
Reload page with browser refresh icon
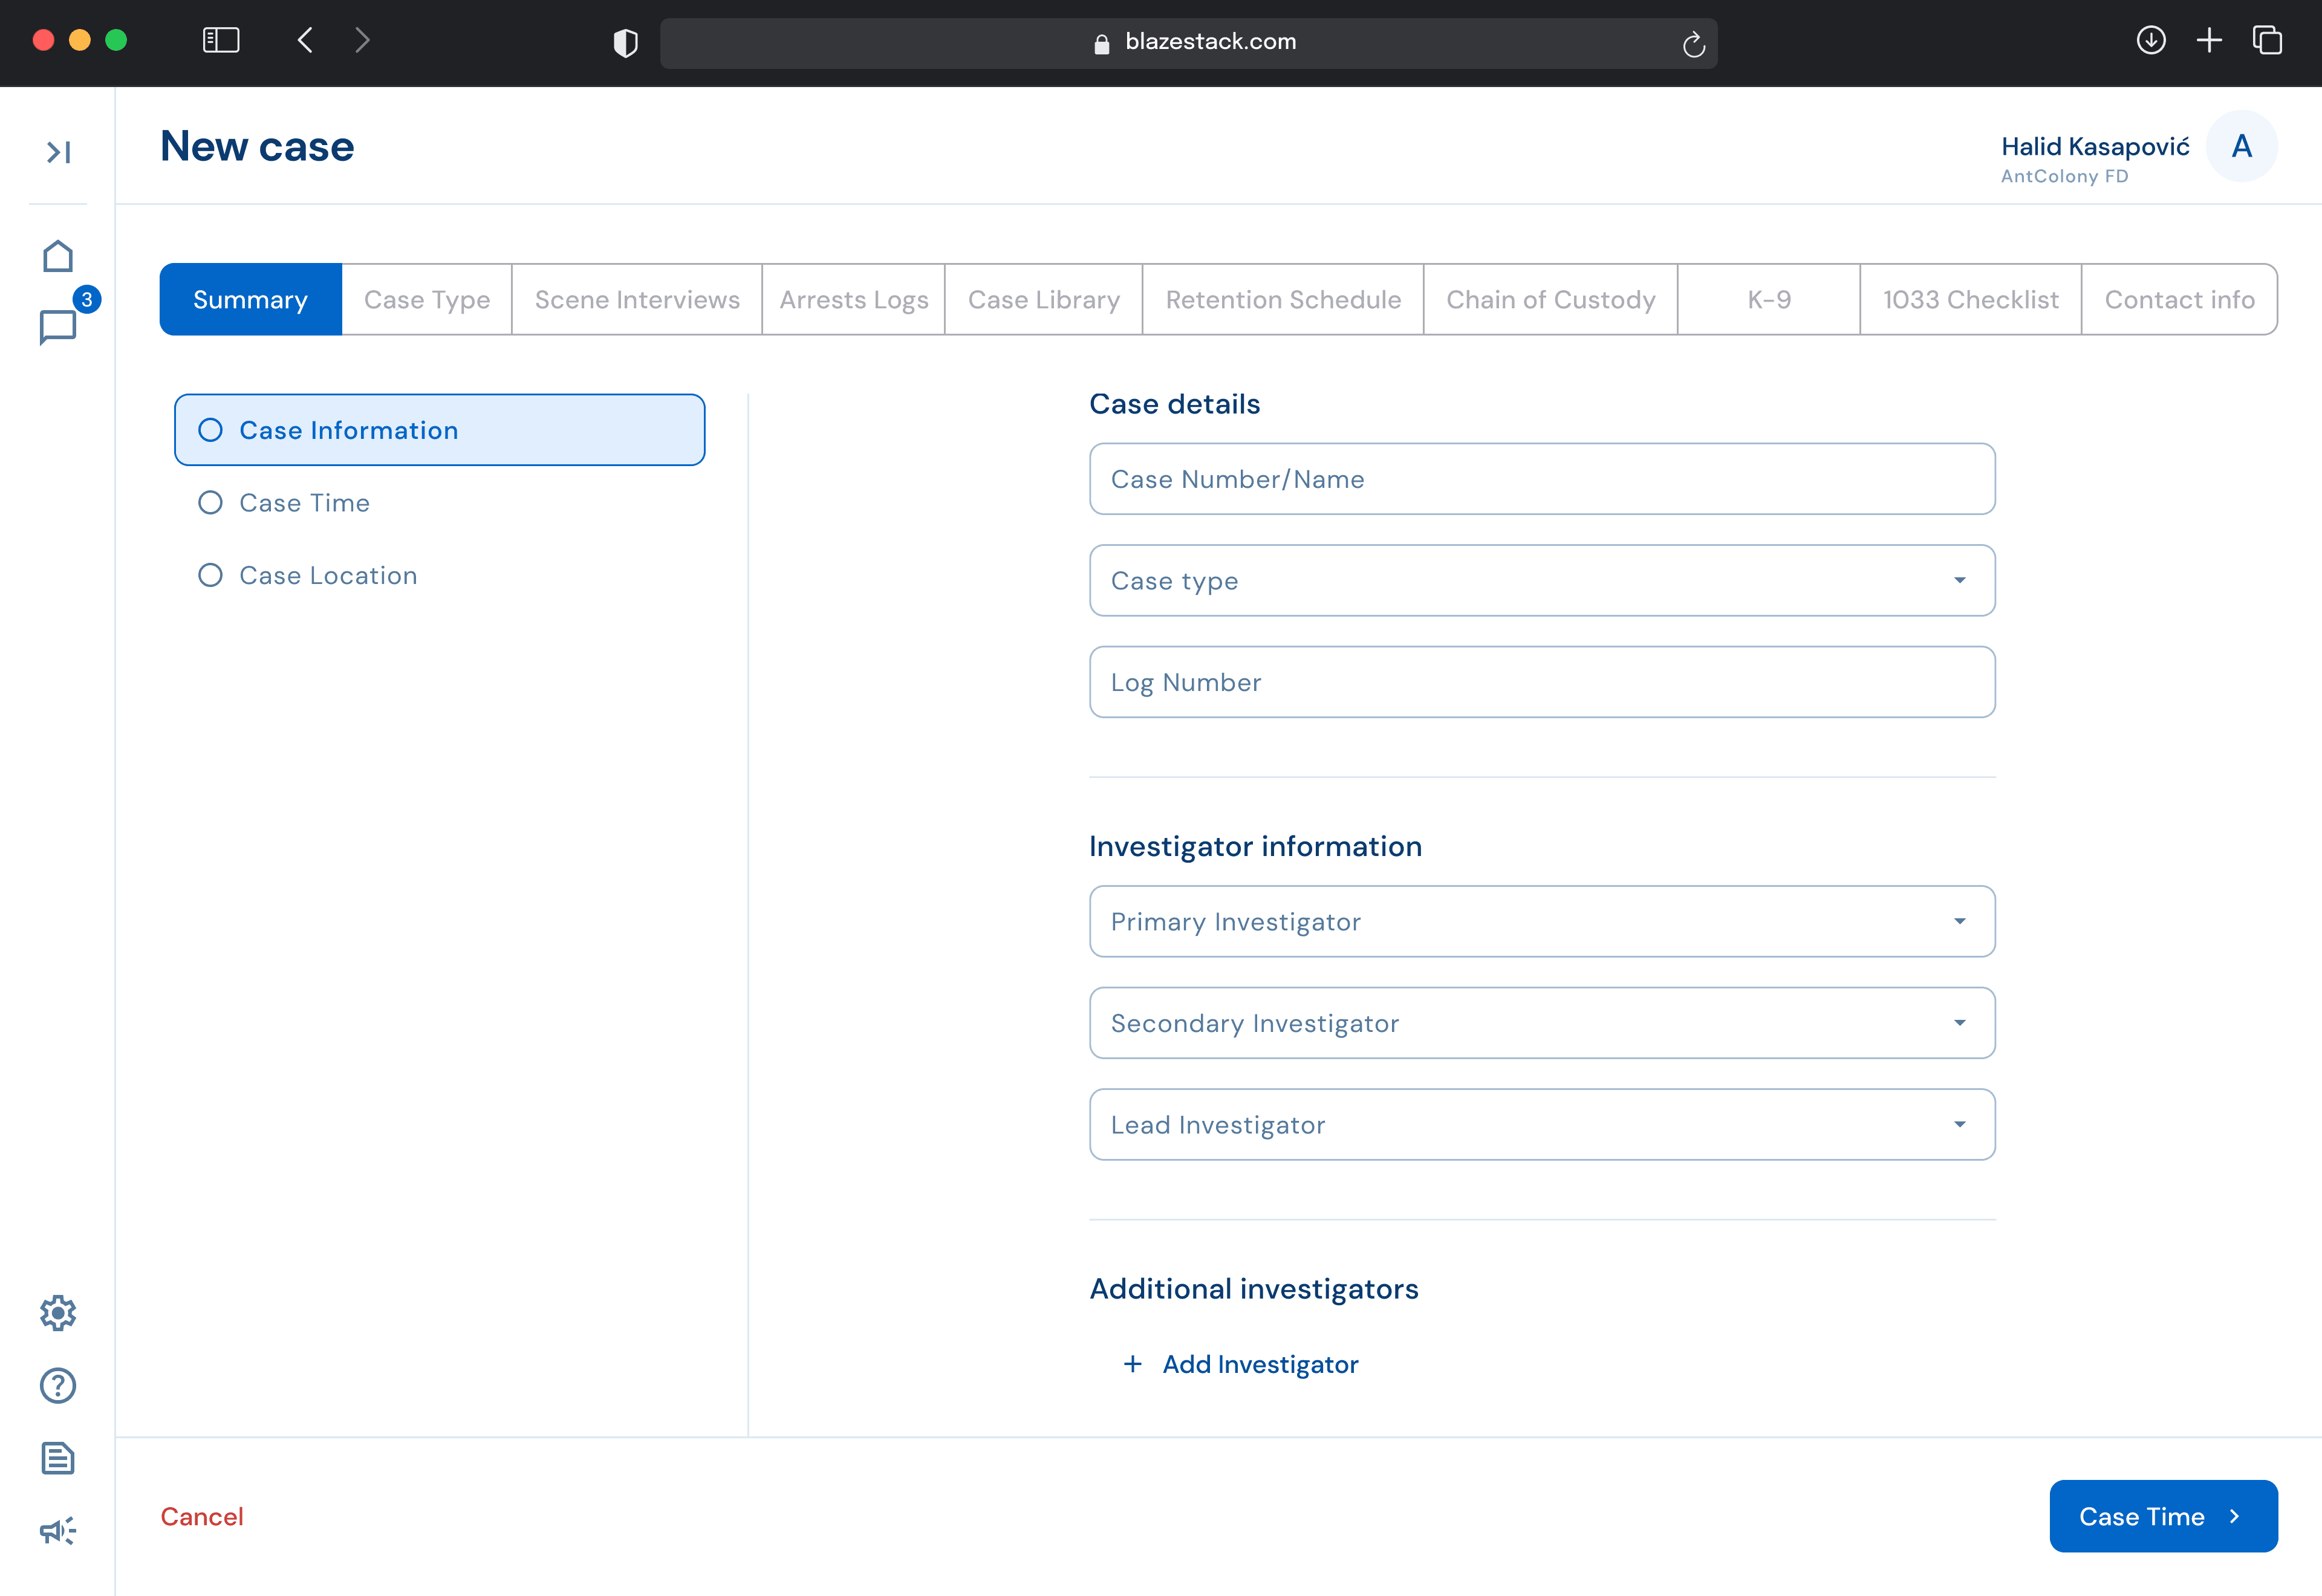pyautogui.click(x=1693, y=43)
